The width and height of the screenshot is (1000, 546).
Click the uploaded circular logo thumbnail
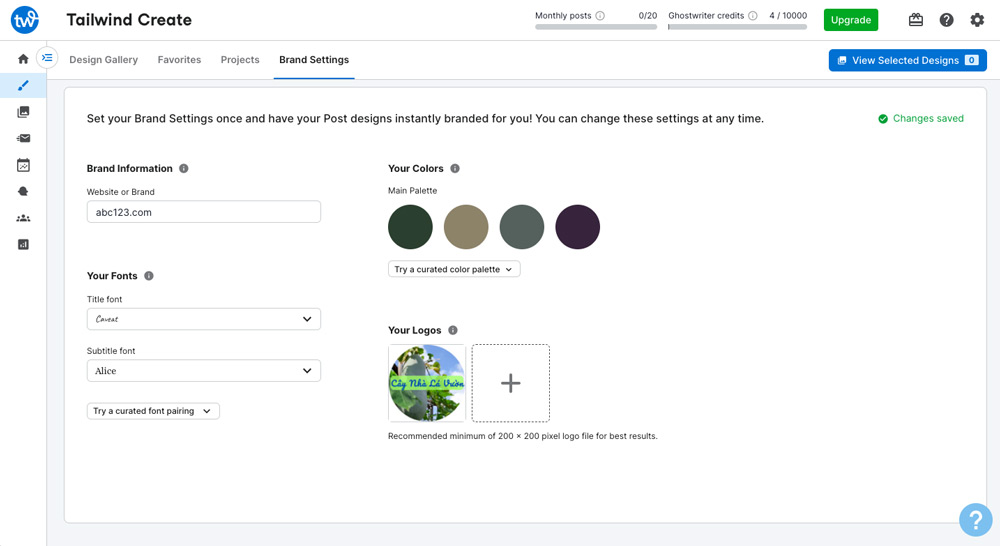427,383
